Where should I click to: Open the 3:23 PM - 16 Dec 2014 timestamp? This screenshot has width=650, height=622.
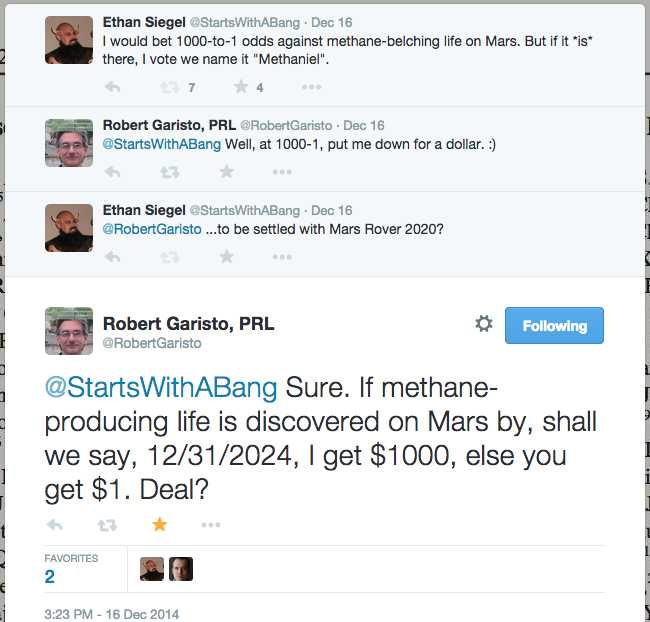point(112,614)
